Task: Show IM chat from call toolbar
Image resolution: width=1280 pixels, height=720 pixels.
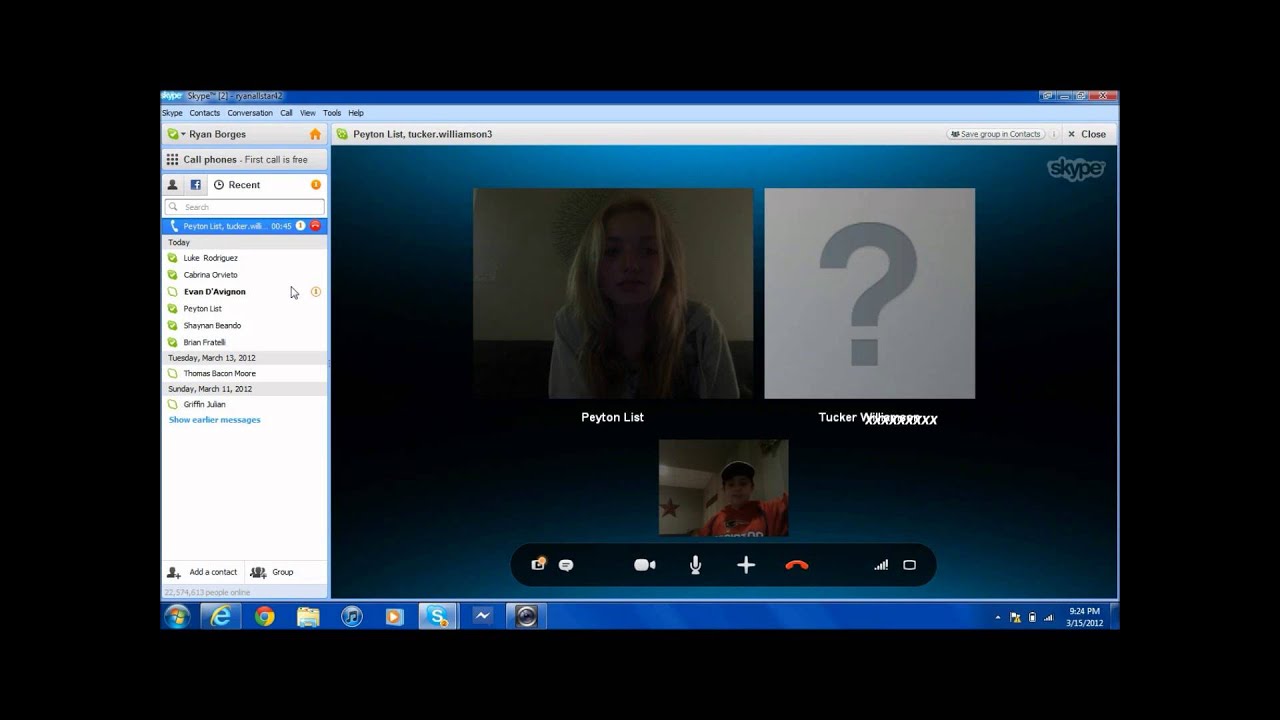Action: click(x=566, y=565)
